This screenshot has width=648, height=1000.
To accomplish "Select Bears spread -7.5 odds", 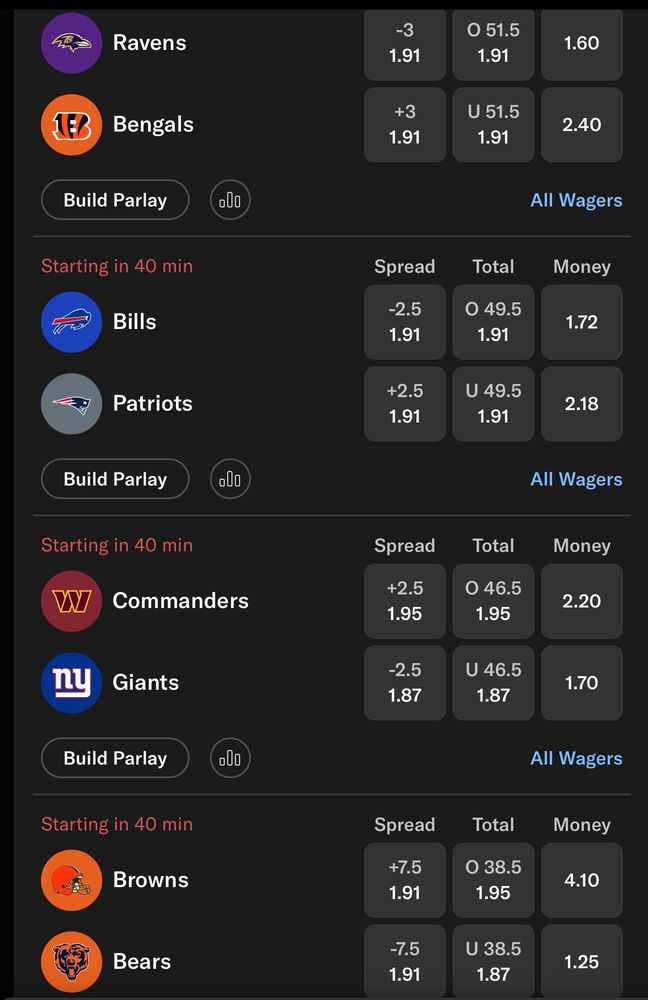I will pos(405,962).
